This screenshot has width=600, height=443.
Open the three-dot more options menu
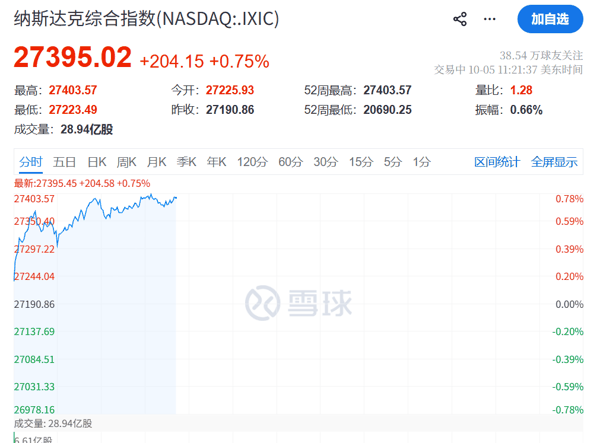489,19
